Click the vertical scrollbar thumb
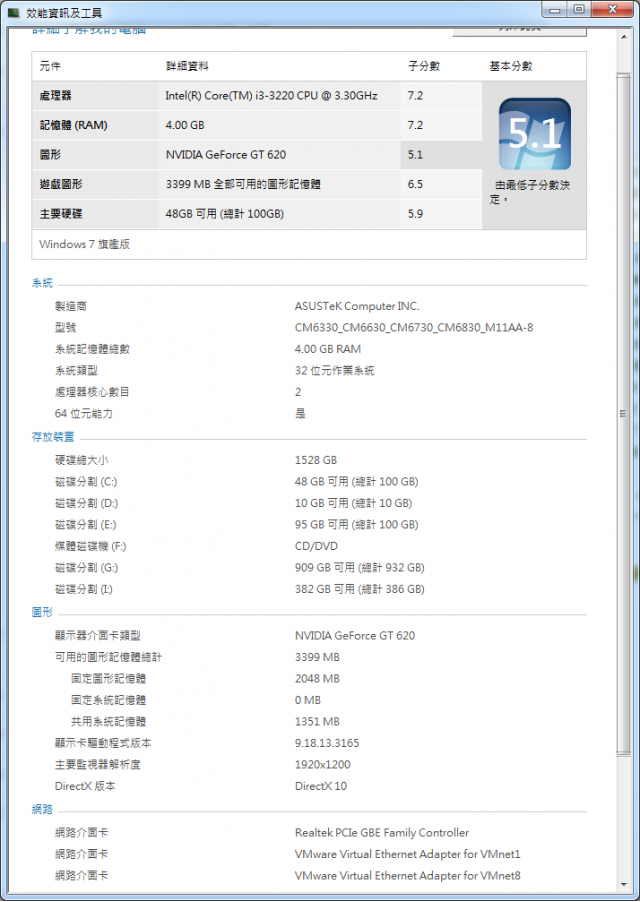Viewport: 640px width, 902px height. click(x=624, y=414)
